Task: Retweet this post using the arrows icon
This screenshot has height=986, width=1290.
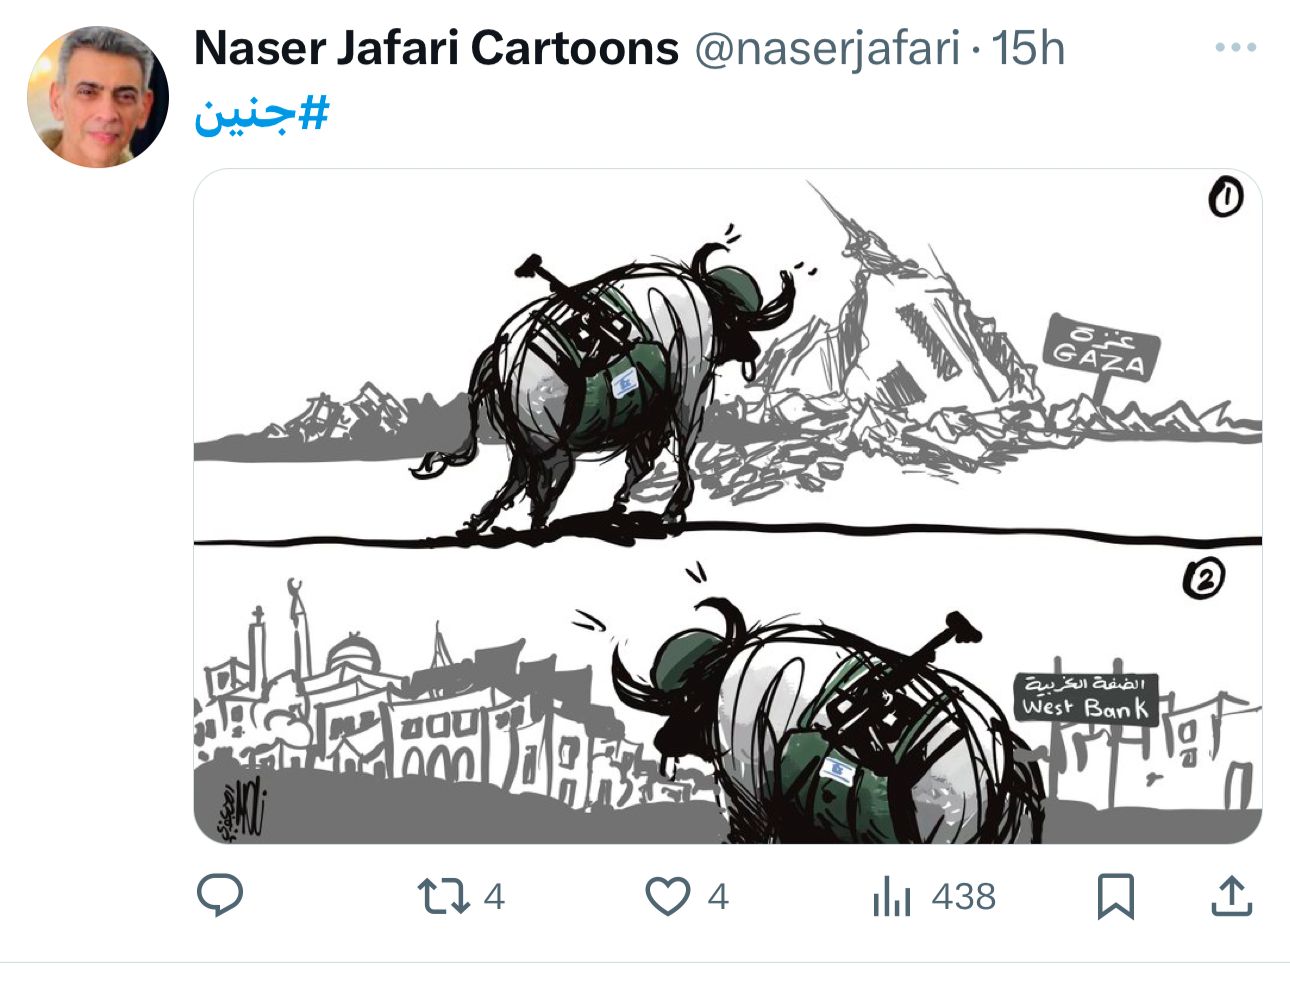Action: pos(444,896)
